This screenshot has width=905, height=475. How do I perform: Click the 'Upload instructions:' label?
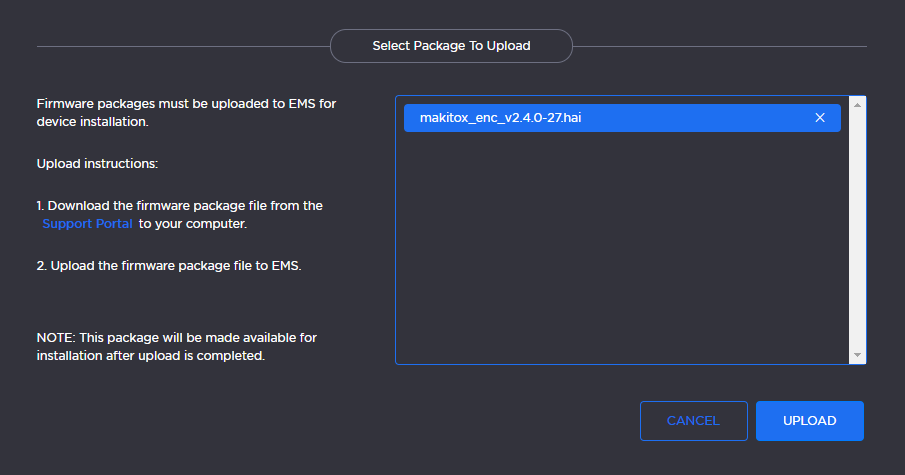[98, 163]
